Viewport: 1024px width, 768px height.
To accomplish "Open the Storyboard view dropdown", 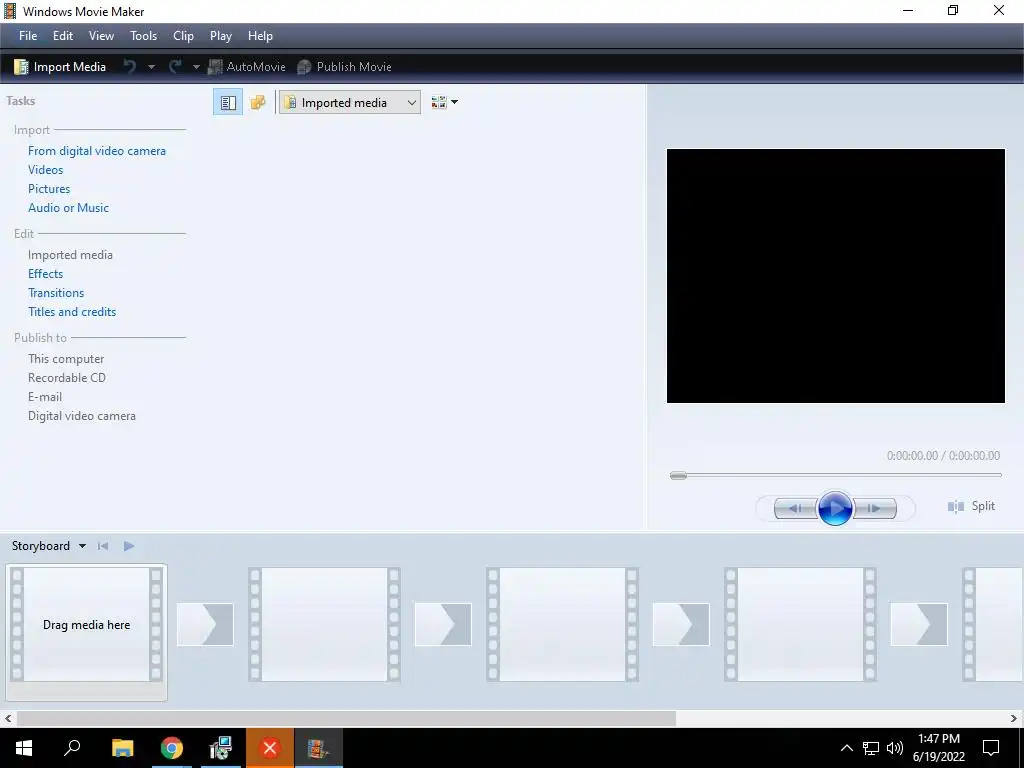I will pos(49,546).
